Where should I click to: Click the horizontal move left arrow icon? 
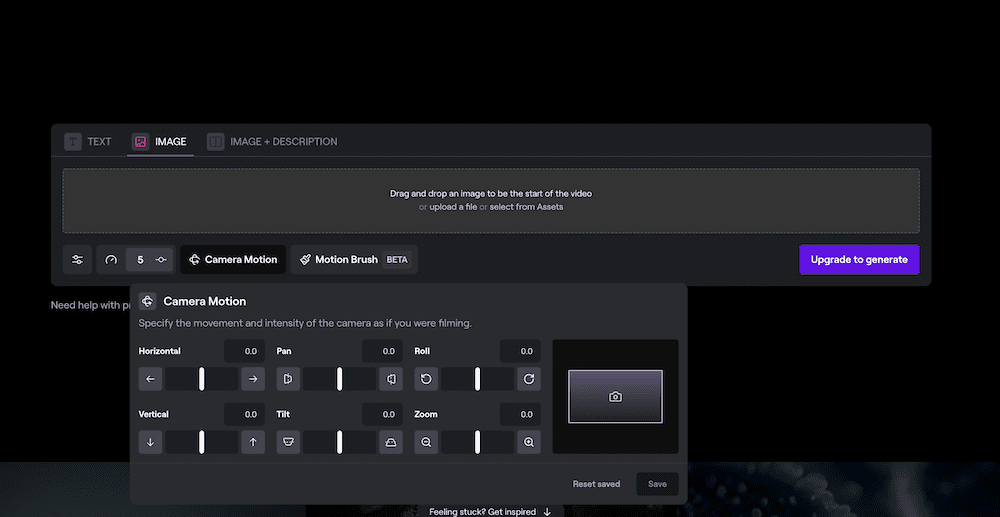coord(150,379)
